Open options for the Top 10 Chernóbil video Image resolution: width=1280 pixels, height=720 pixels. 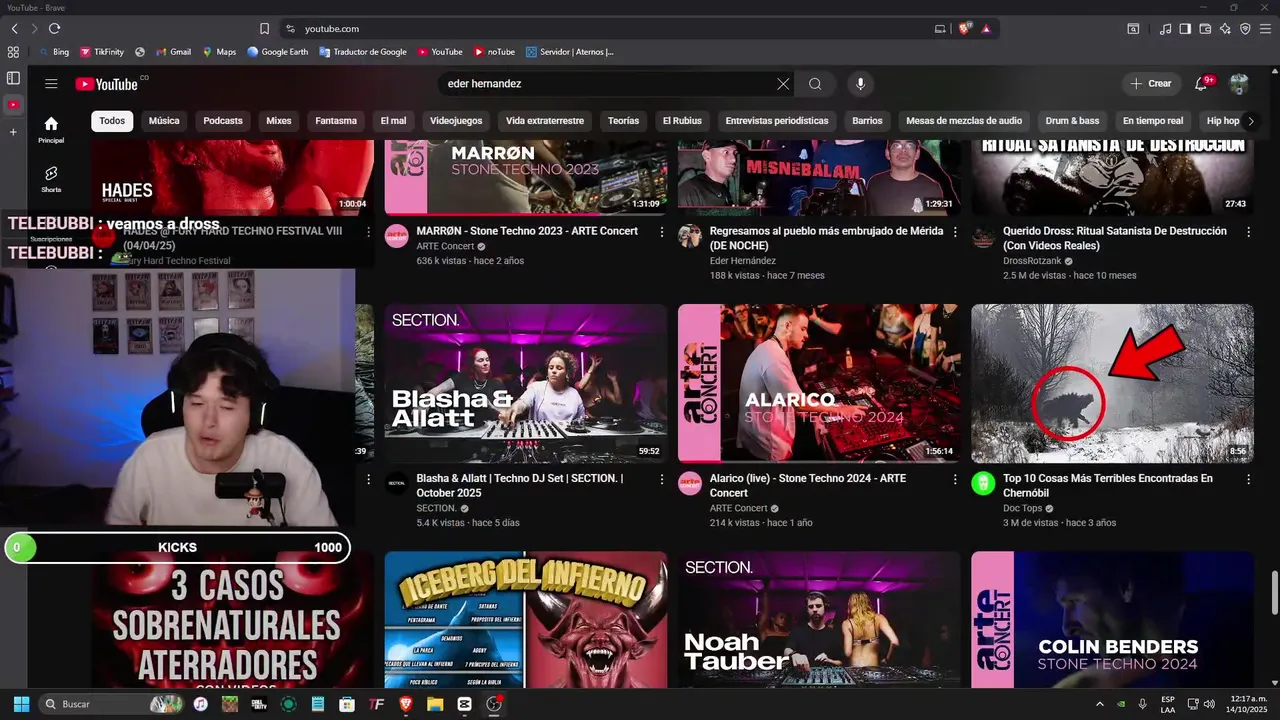[1248, 479]
